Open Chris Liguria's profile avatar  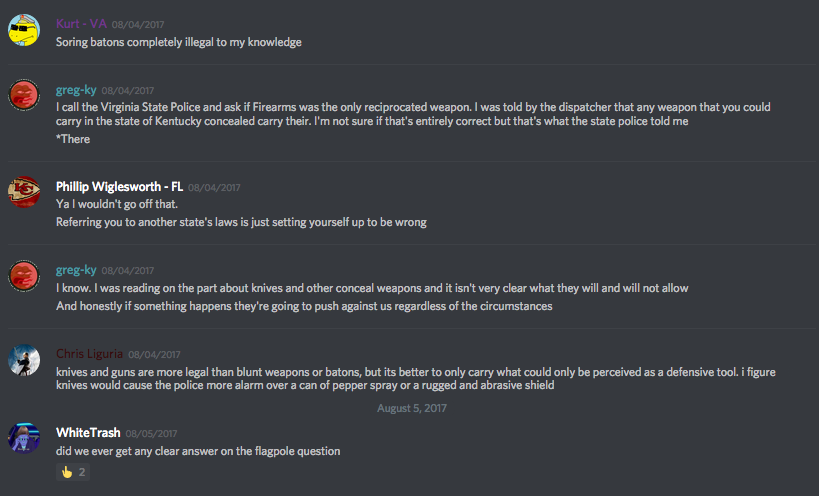[24, 359]
